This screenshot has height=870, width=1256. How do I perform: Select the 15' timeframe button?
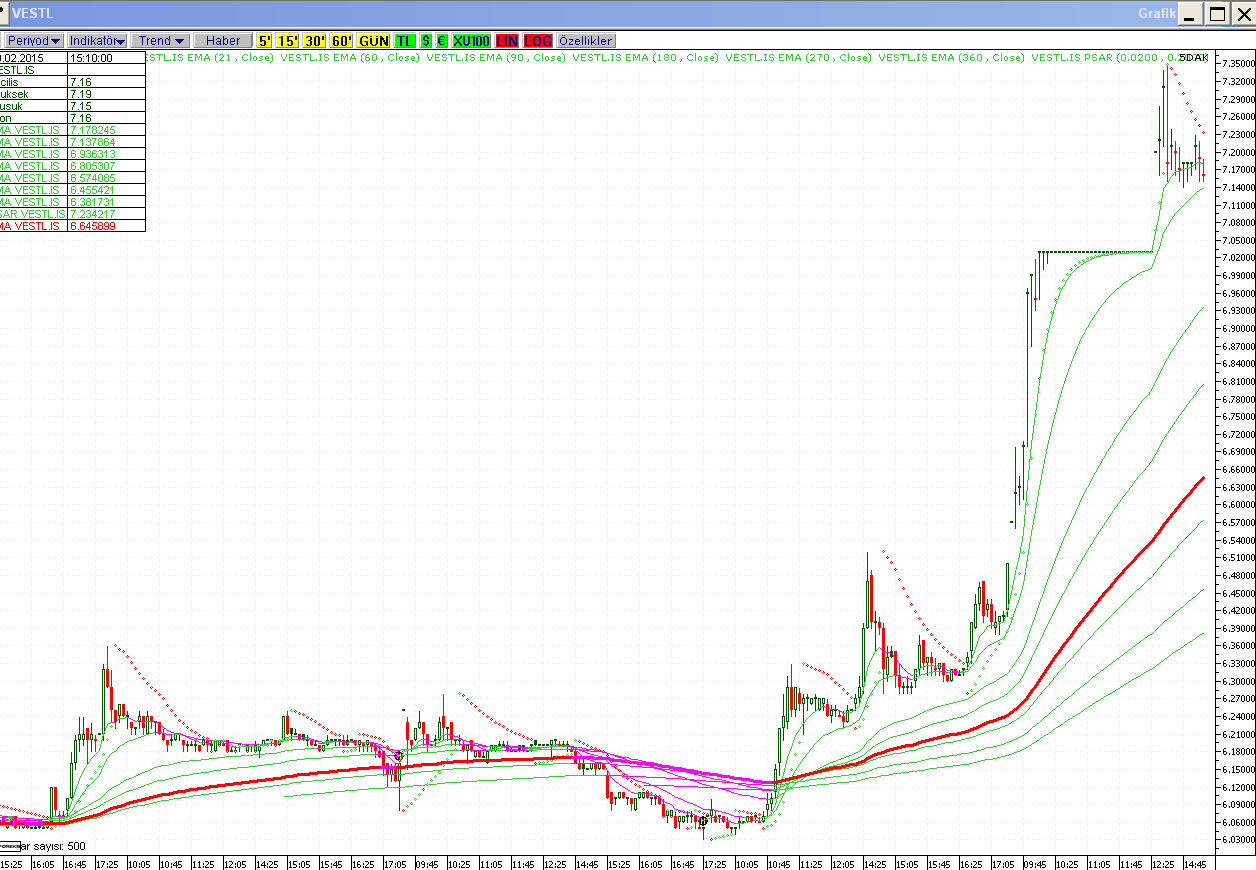click(x=288, y=41)
